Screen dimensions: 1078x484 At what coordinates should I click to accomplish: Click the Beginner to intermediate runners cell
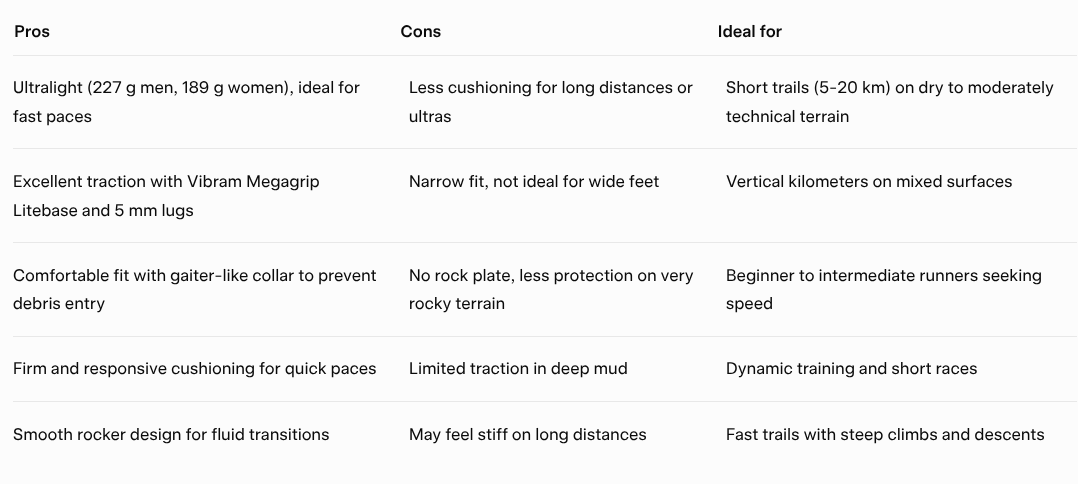pos(883,289)
